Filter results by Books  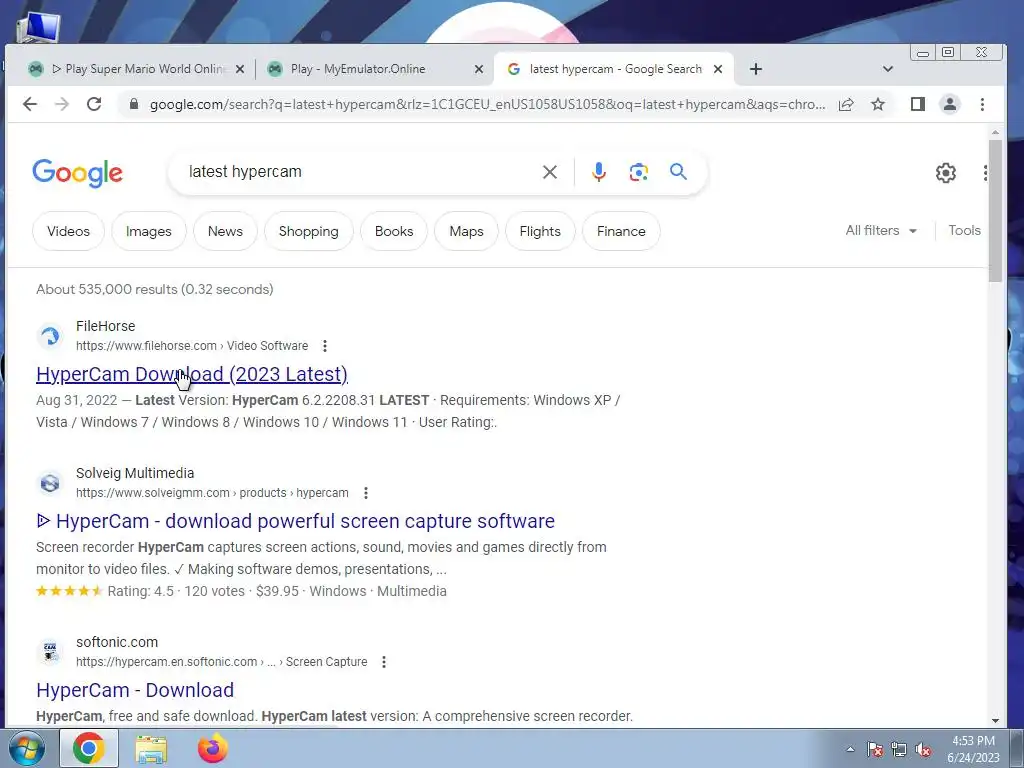[x=394, y=231]
